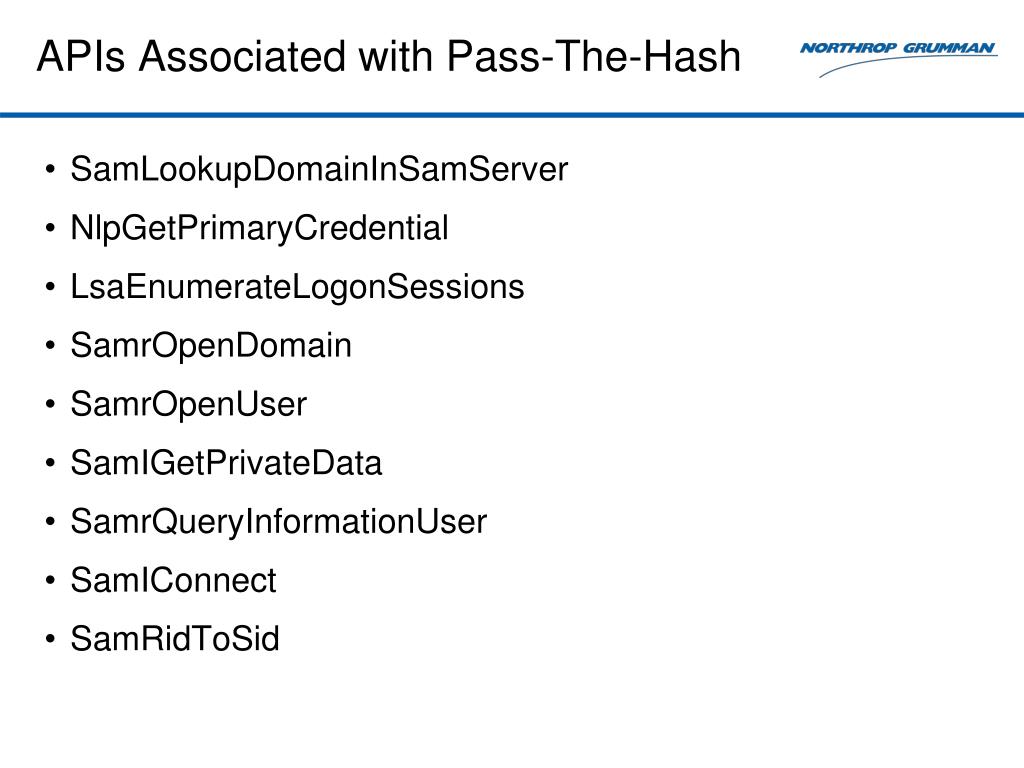The height and width of the screenshot is (768, 1024).
Task: Click the SamrQueryInformationUser line
Action: pyautogui.click(x=278, y=522)
